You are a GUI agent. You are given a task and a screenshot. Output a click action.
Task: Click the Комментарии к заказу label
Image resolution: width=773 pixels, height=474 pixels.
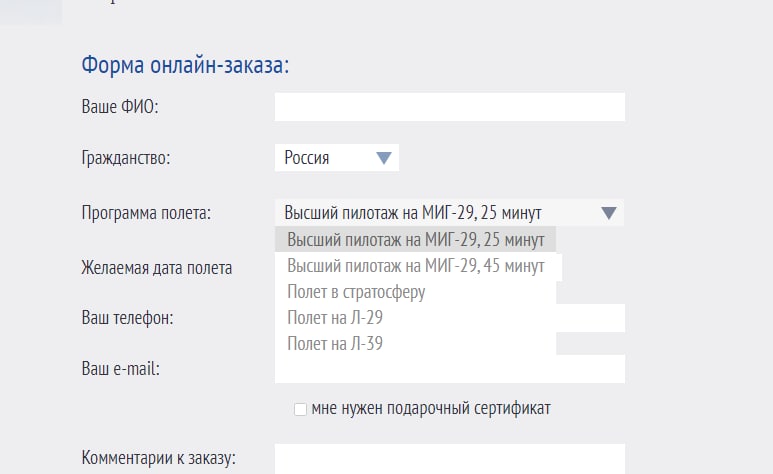[158, 459]
